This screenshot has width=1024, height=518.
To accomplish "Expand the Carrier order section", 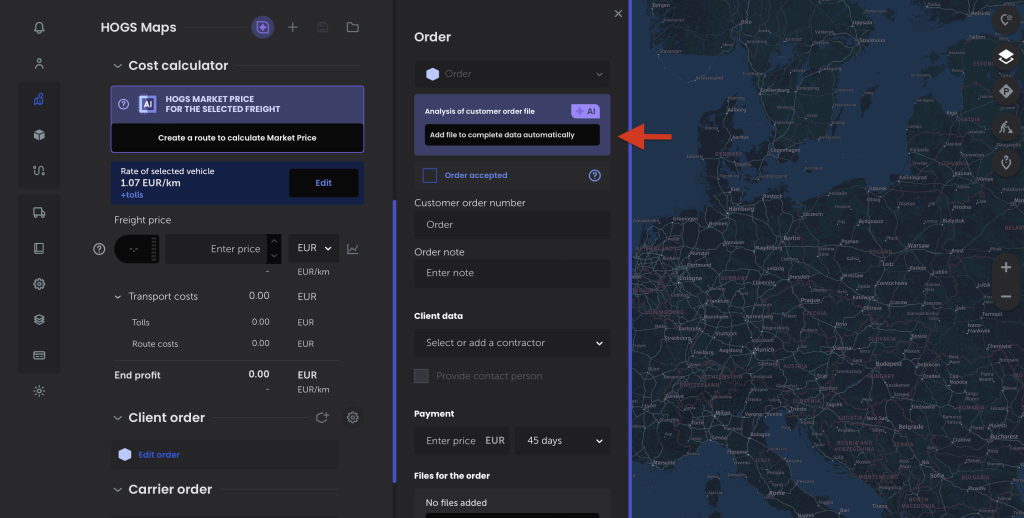I will click(x=118, y=489).
